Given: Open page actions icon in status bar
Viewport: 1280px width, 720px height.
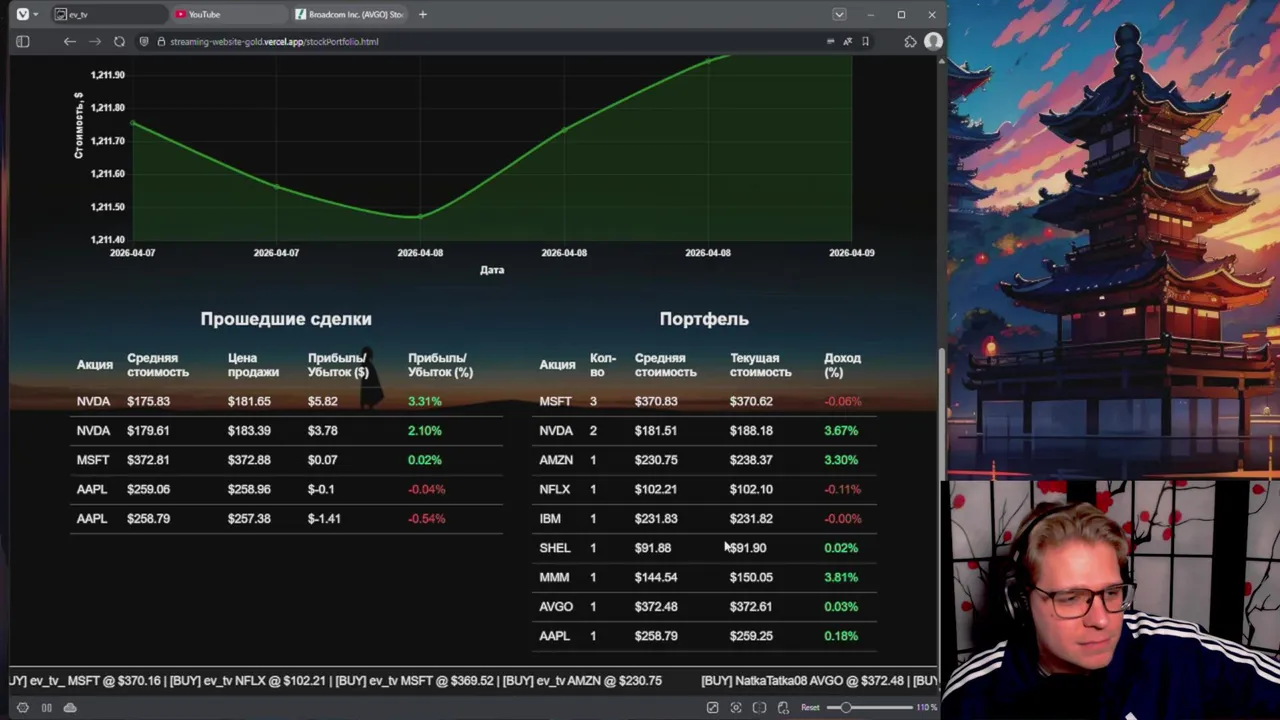Looking at the screenshot, I should click(783, 707).
